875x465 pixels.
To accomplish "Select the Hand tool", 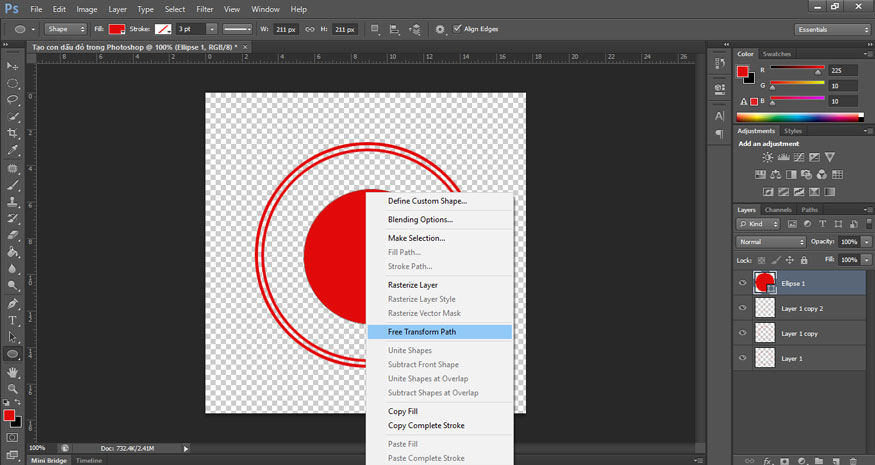I will pos(12,372).
